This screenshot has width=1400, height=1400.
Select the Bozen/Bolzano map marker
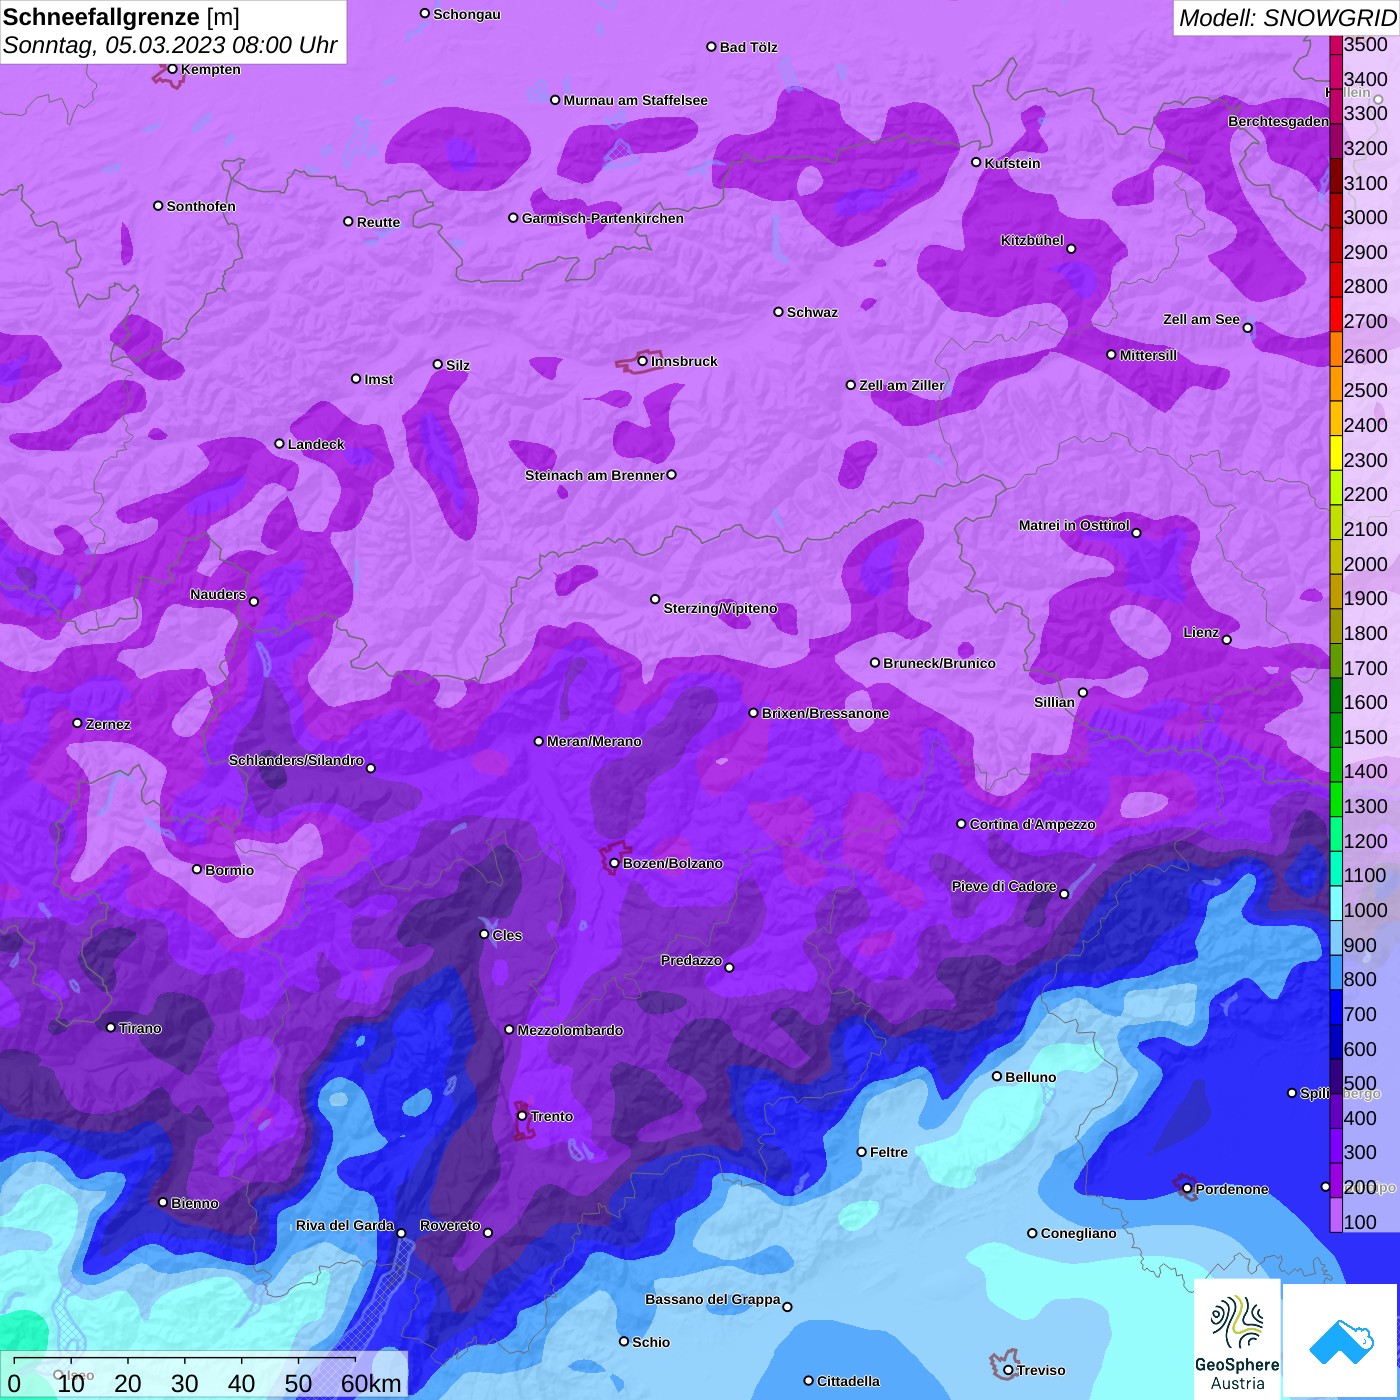pyautogui.click(x=614, y=863)
